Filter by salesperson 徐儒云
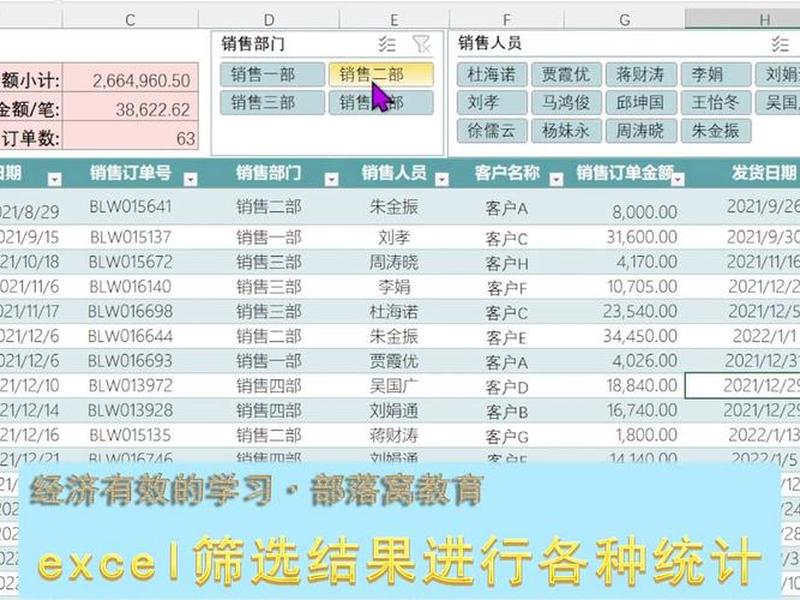This screenshot has width=800, height=600. (492, 131)
